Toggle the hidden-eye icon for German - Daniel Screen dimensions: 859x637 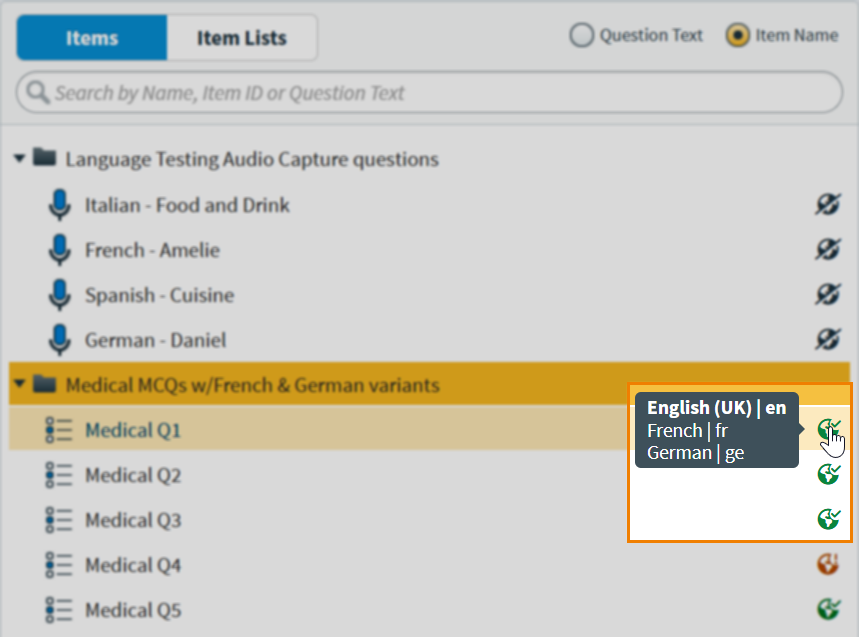[827, 340]
